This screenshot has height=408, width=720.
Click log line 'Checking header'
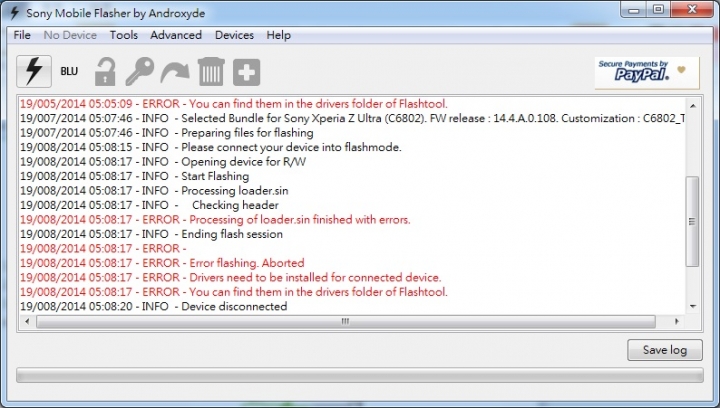click(149, 205)
